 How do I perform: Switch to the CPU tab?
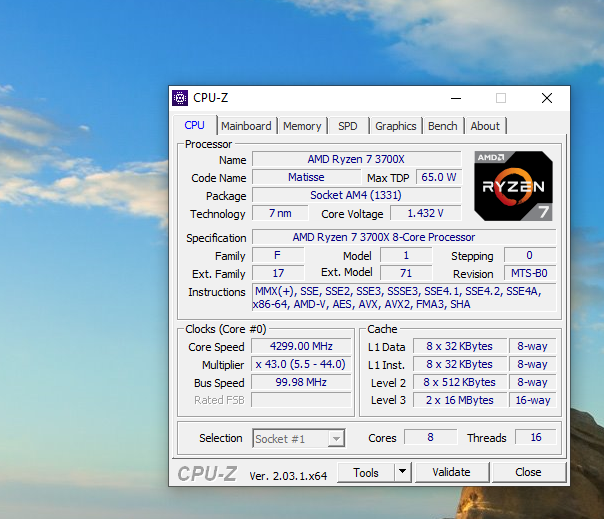195,125
